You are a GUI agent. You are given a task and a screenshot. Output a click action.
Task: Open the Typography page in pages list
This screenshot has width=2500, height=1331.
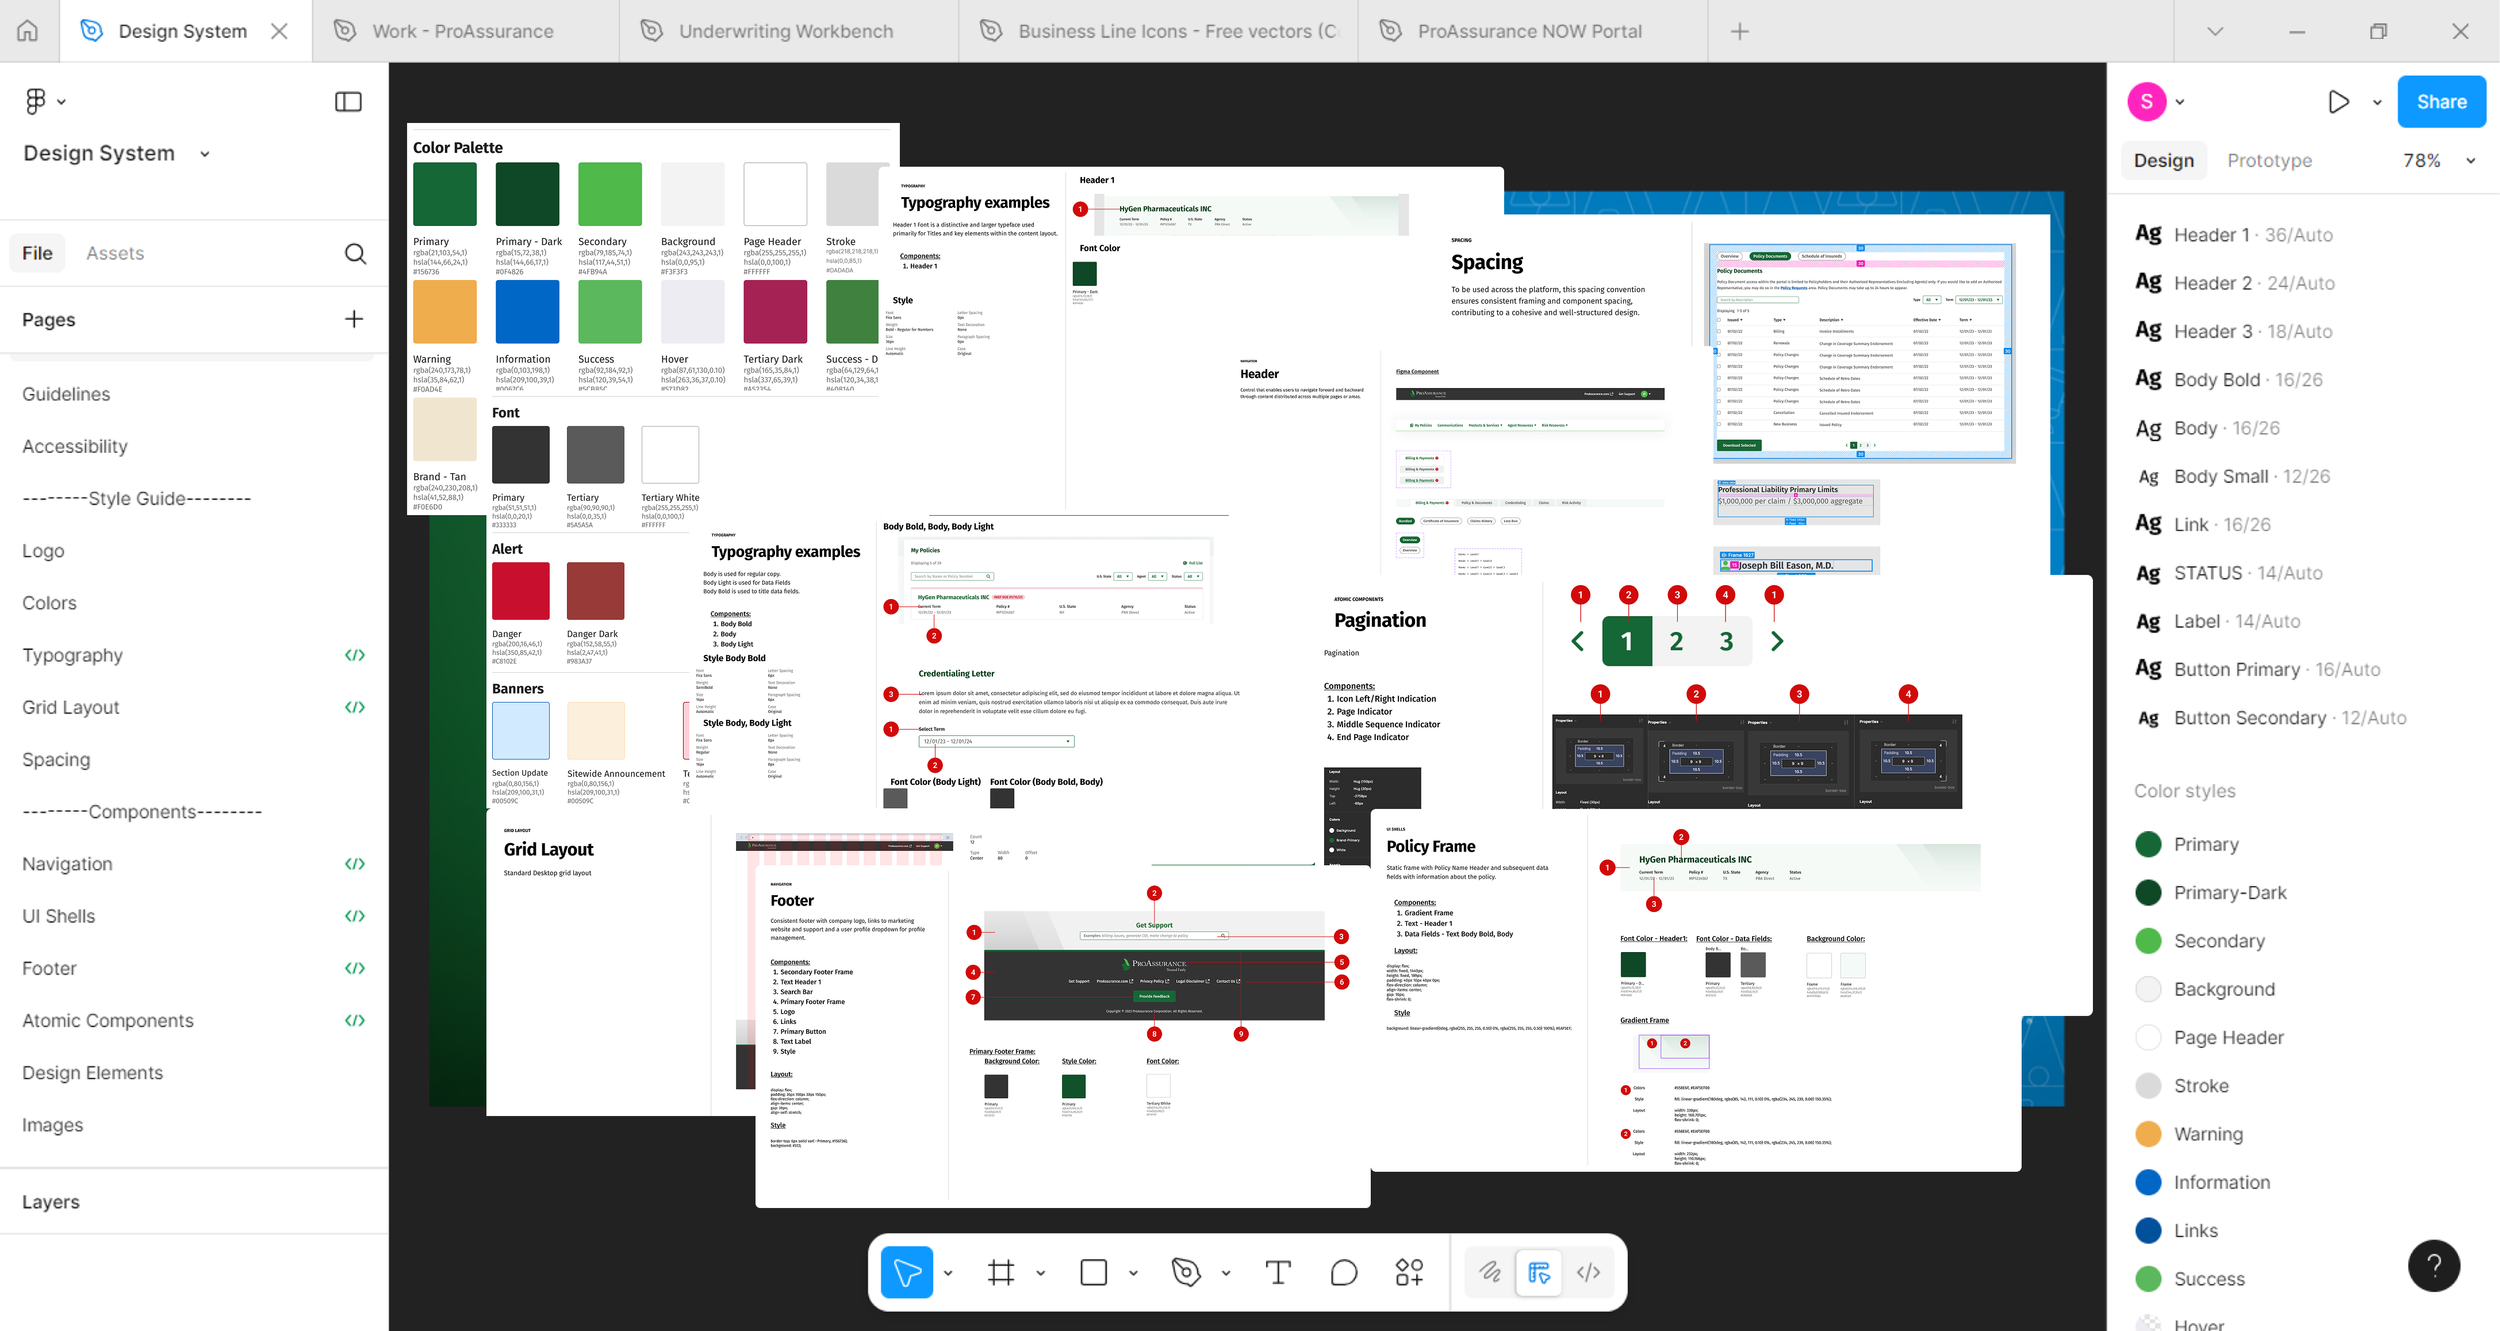click(x=72, y=656)
